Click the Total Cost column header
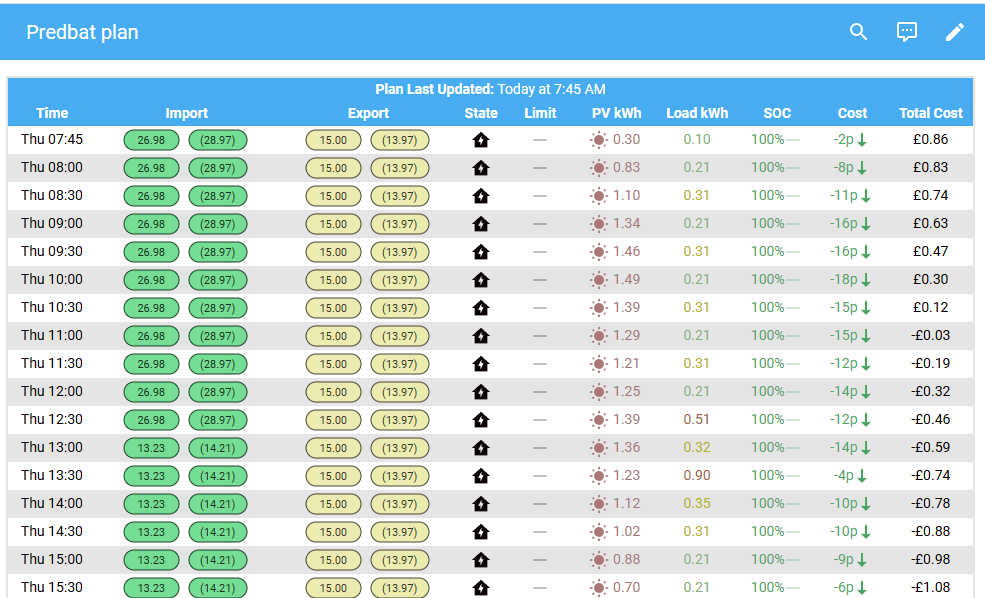Viewport: 985px width, 598px height. (x=930, y=113)
